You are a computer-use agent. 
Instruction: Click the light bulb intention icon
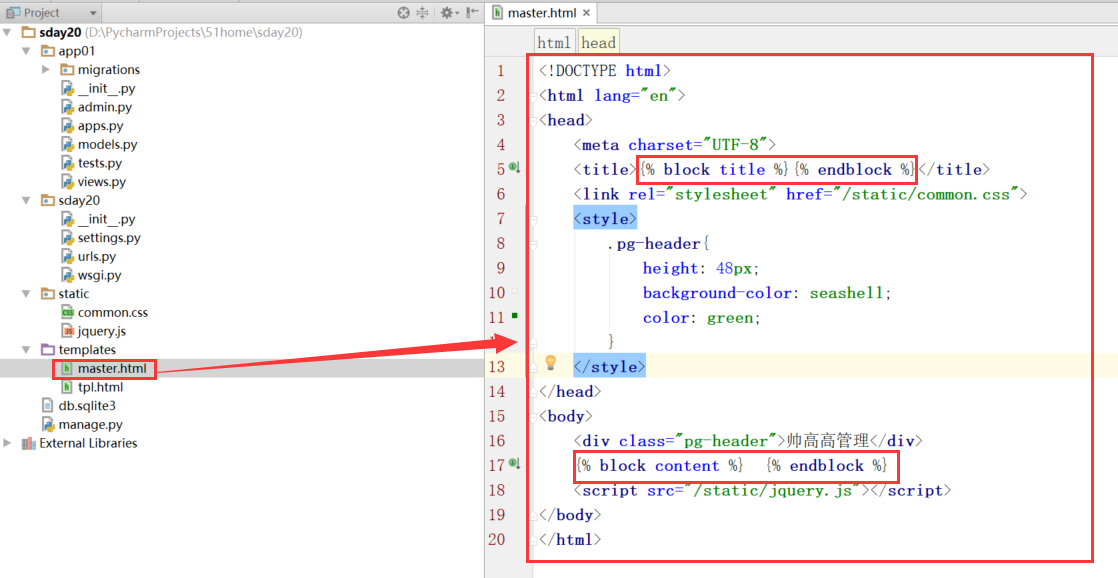(550, 363)
